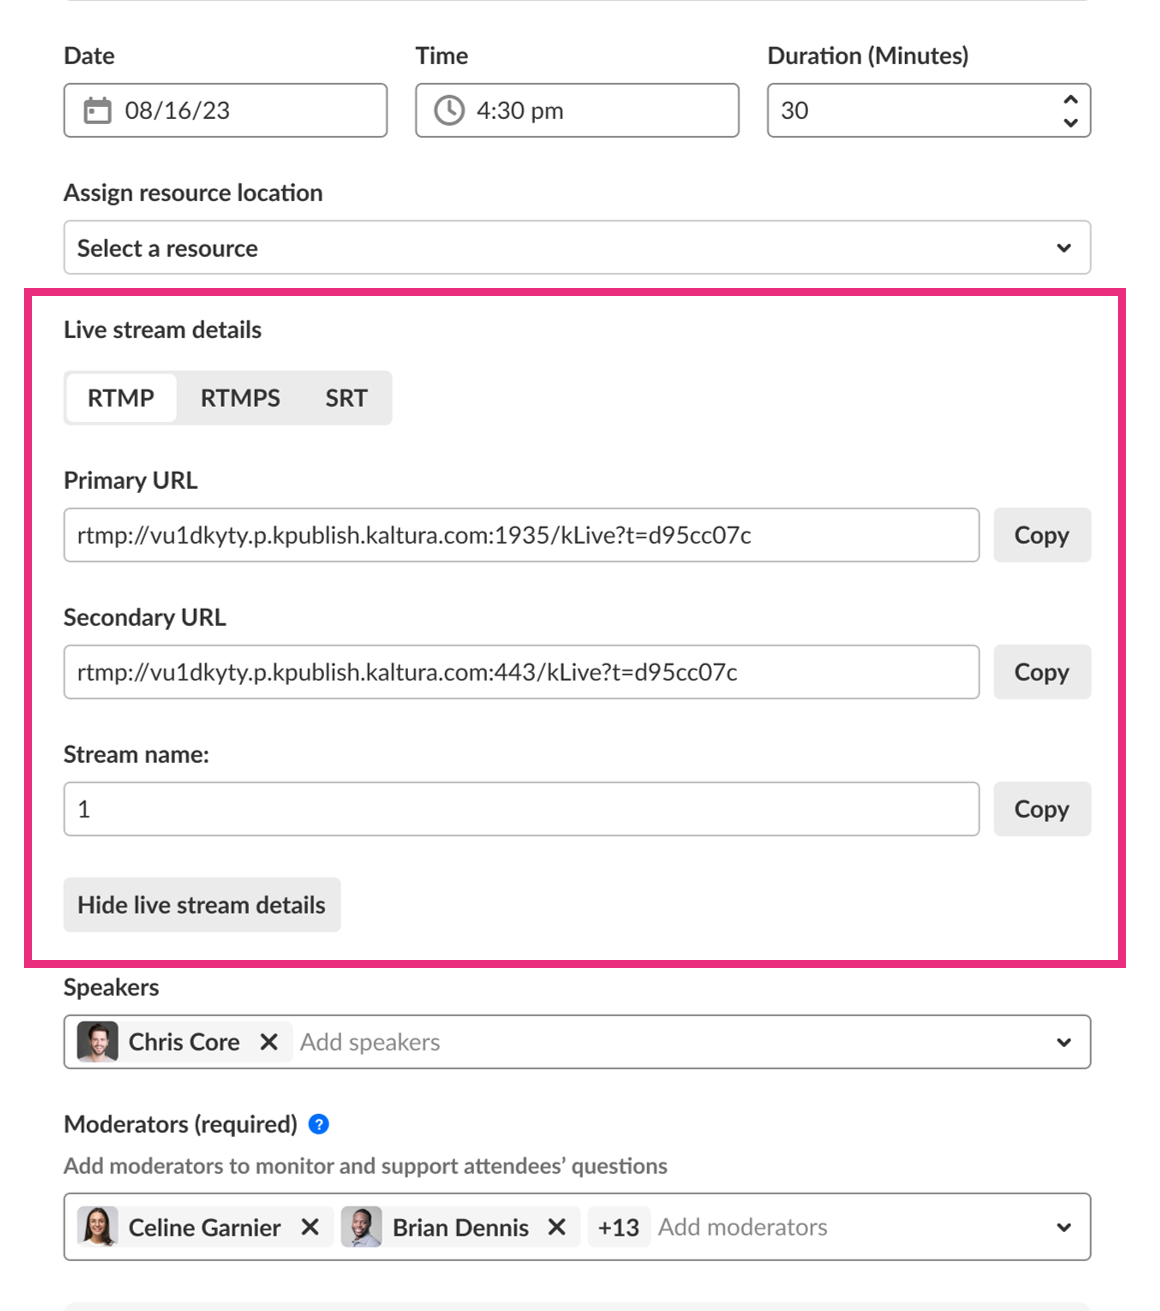Click the calendar icon in Date field
1160x1311 pixels.
(97, 110)
